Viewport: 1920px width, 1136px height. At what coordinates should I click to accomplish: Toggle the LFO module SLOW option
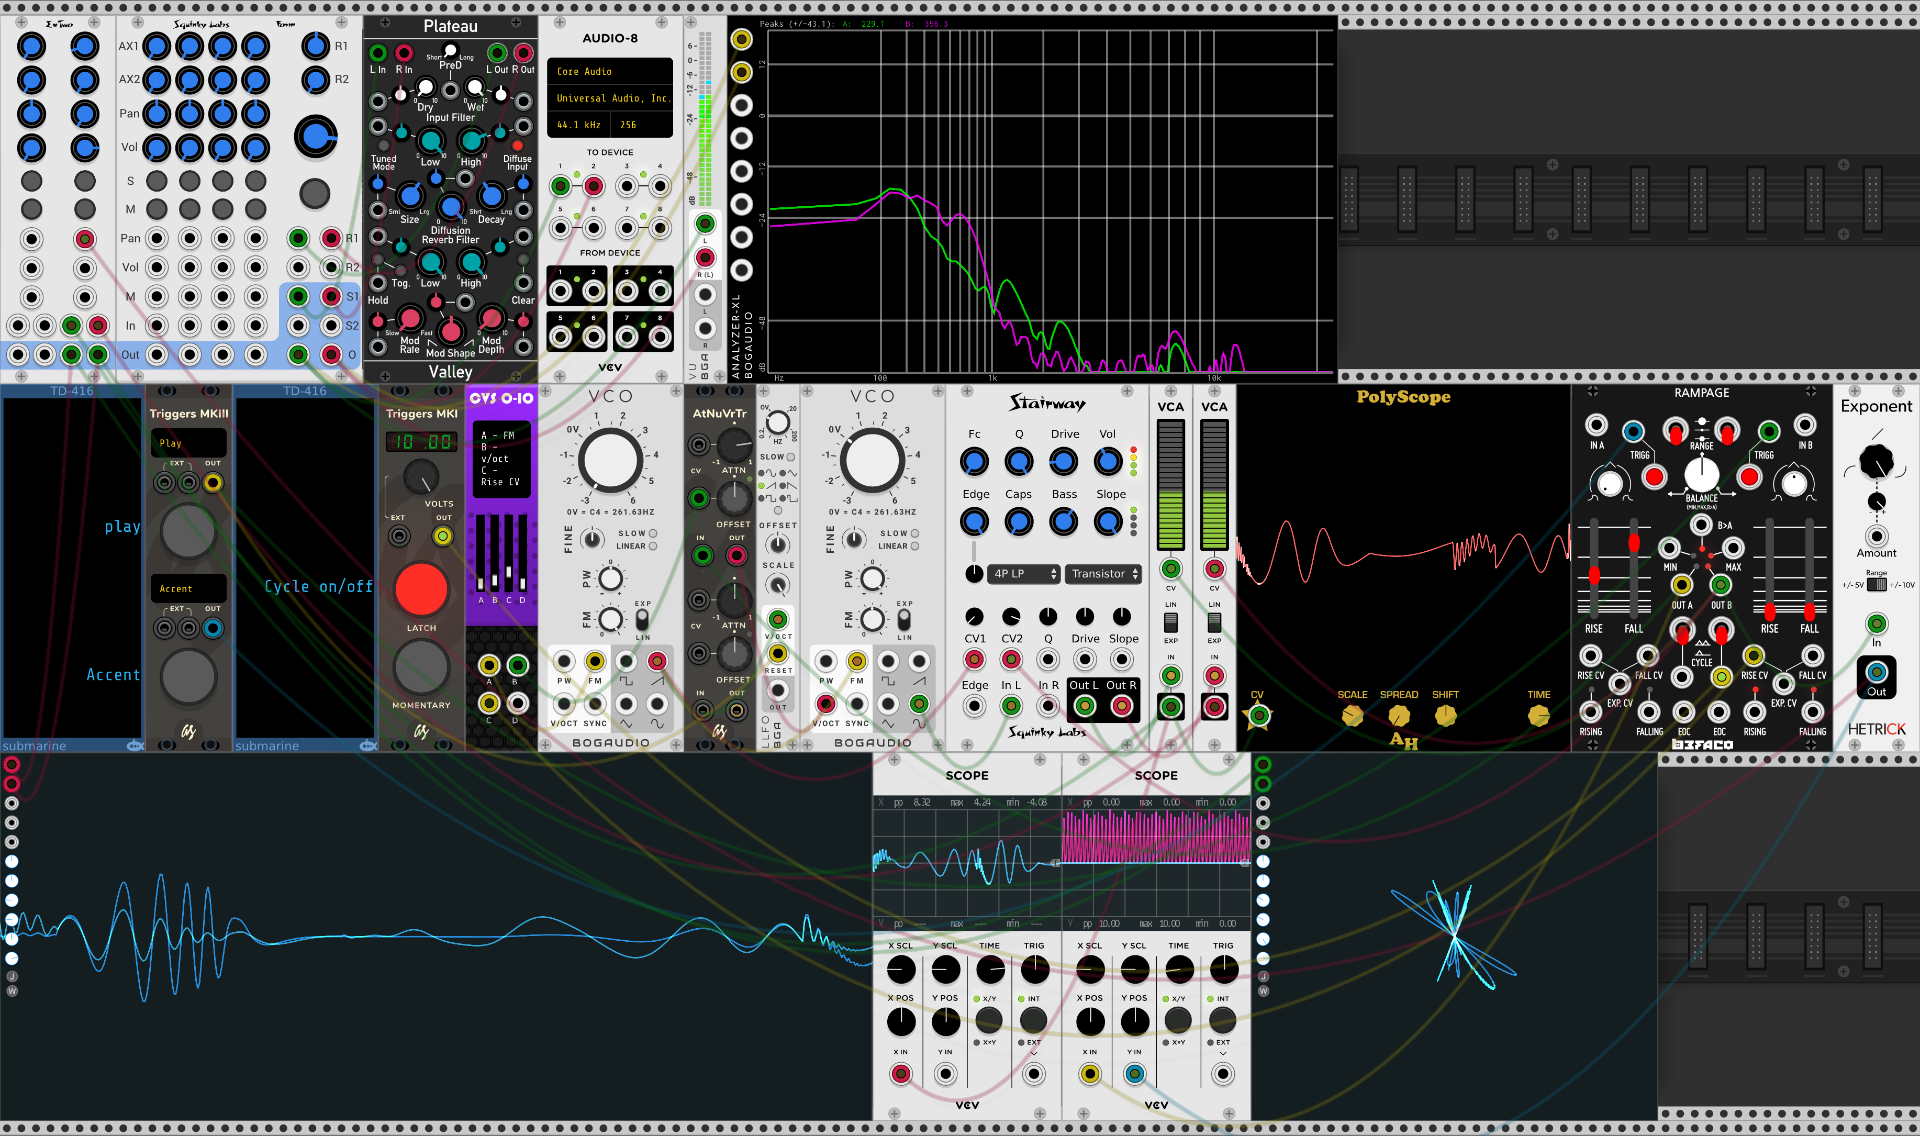[791, 457]
